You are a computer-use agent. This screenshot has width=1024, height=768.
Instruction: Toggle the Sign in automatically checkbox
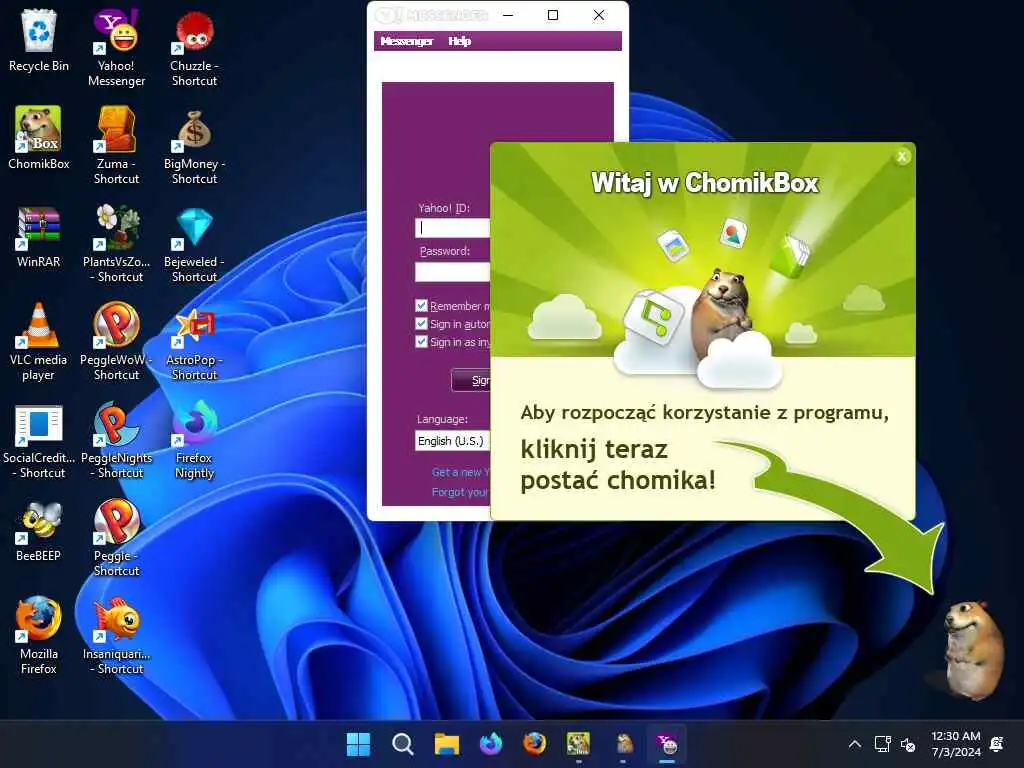(x=421, y=323)
